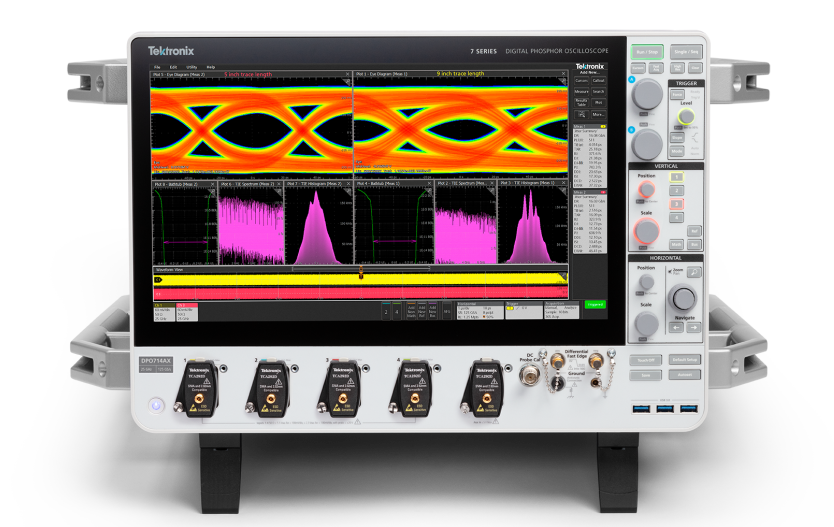This screenshot has width=834, height=527.
Task: Open the Ch 3 channel badge
Action: (x=187, y=312)
